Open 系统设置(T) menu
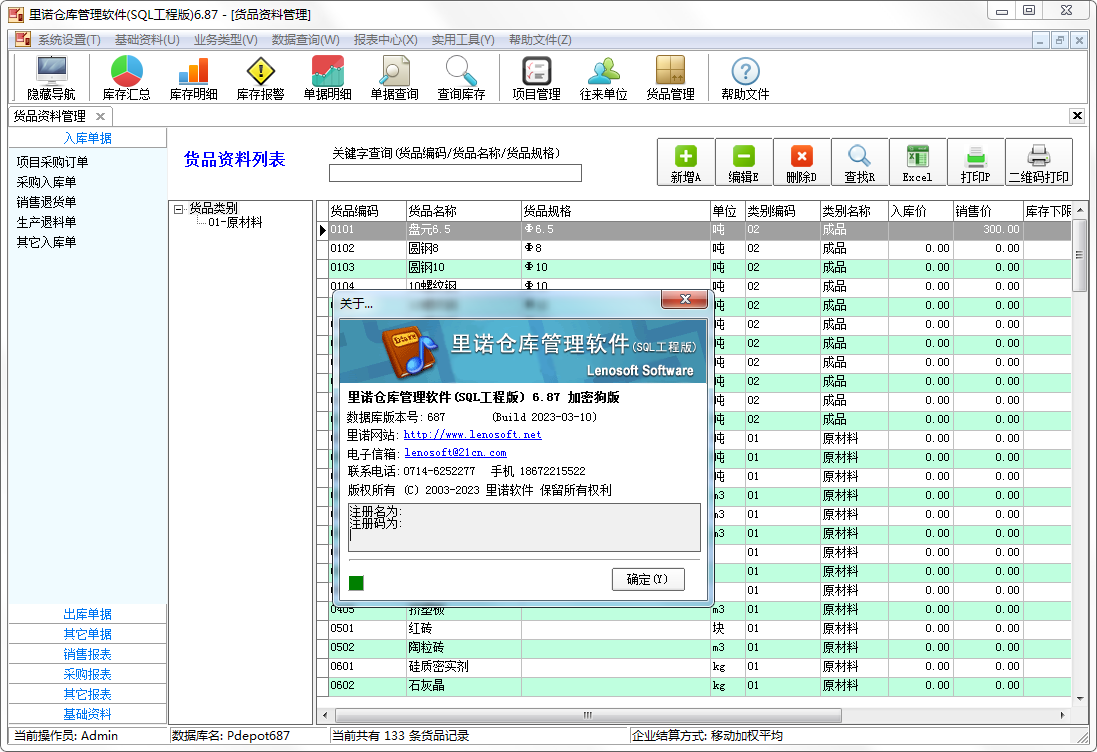The width and height of the screenshot is (1097, 752). (69, 40)
